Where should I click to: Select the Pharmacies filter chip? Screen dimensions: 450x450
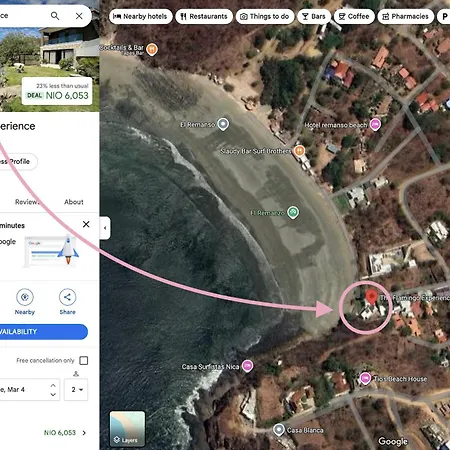(406, 16)
